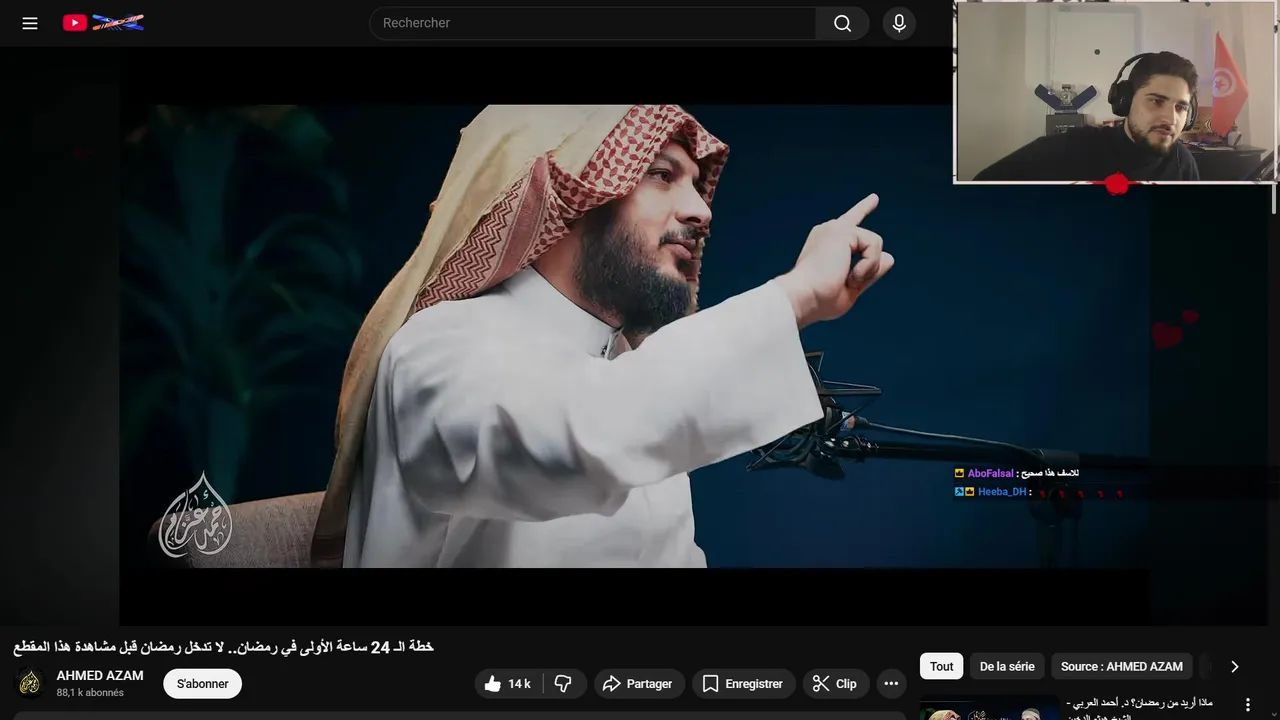Open the hamburger guide menu
The width and height of the screenshot is (1280, 720).
(30, 23)
